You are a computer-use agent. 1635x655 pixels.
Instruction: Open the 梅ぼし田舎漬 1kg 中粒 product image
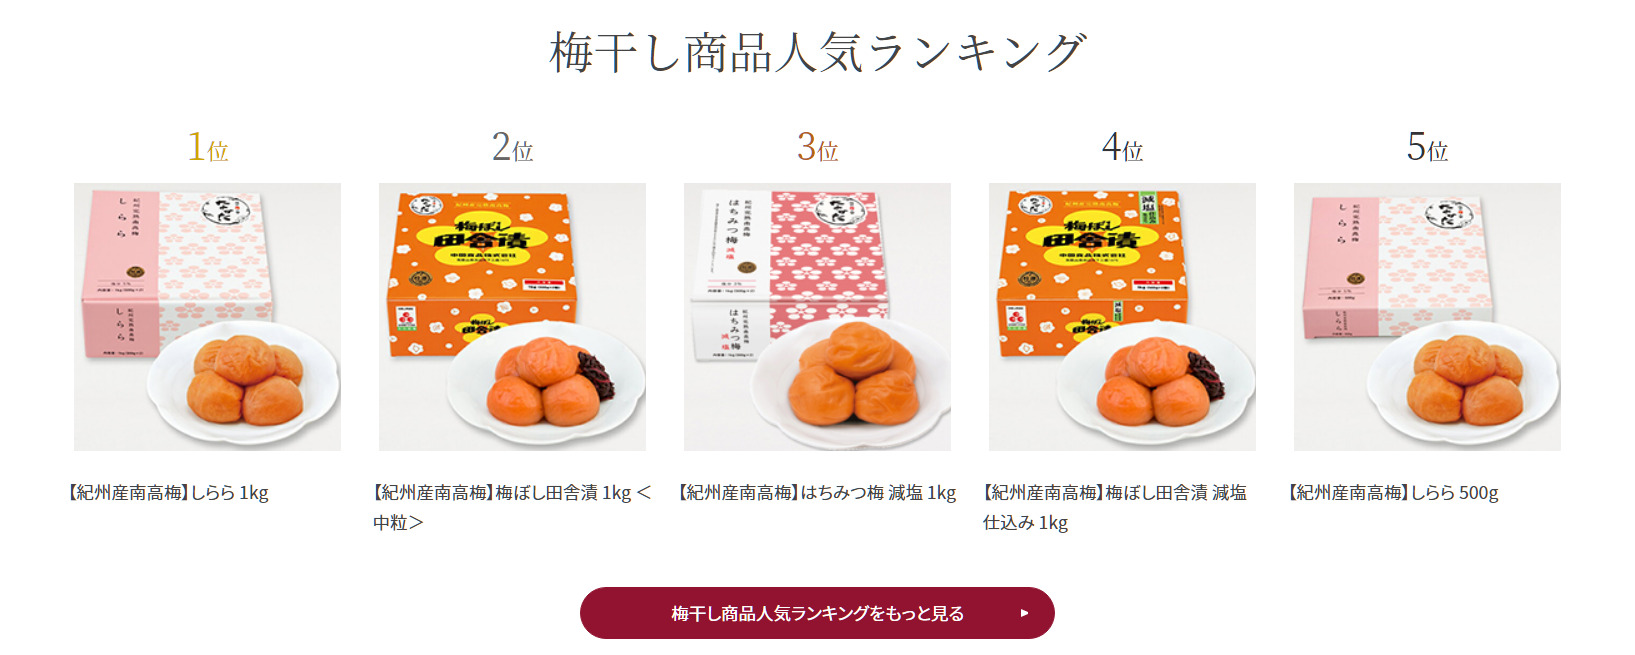click(x=512, y=316)
